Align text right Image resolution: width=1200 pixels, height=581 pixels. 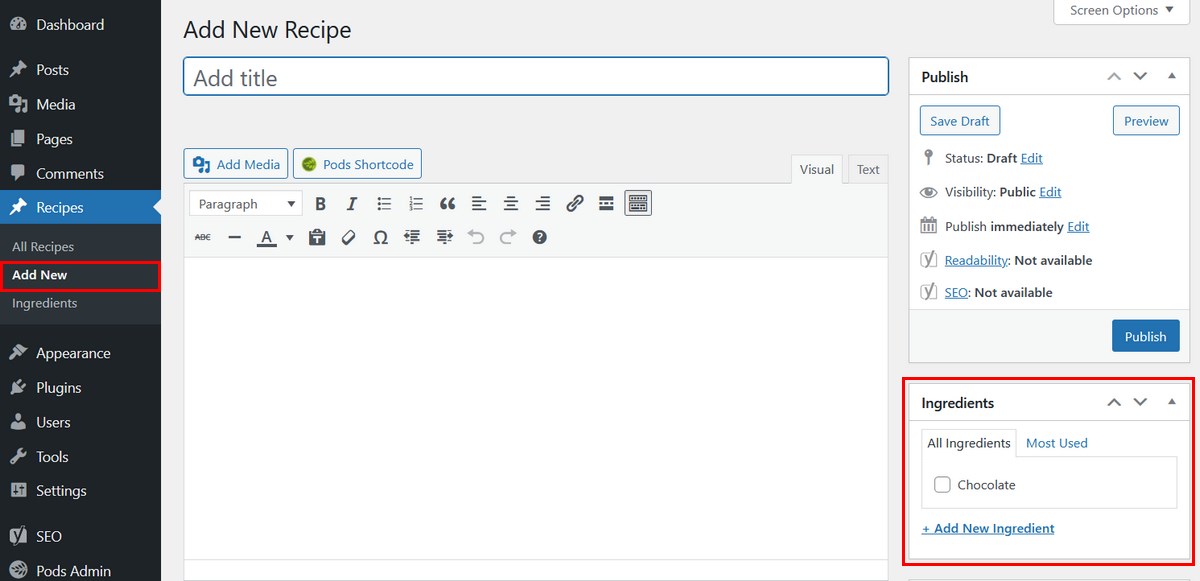[542, 204]
